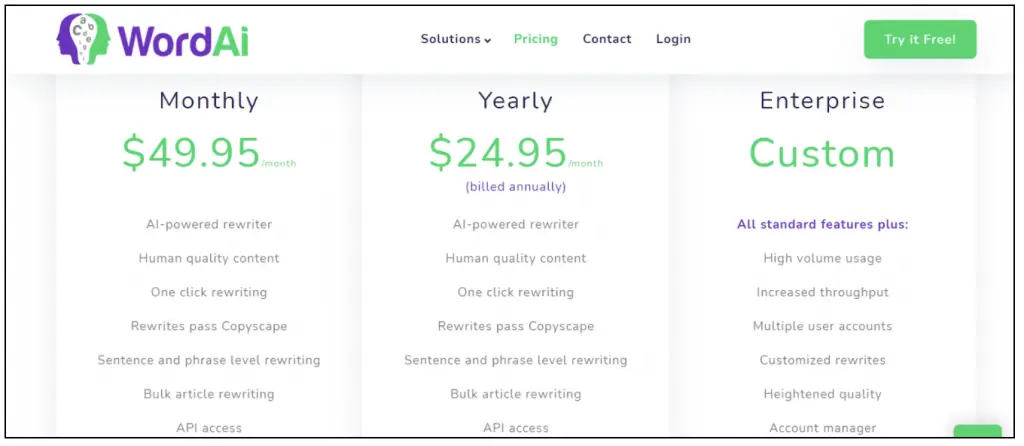Click the billed annually note
Screen dimensions: 1024x446
(516, 186)
